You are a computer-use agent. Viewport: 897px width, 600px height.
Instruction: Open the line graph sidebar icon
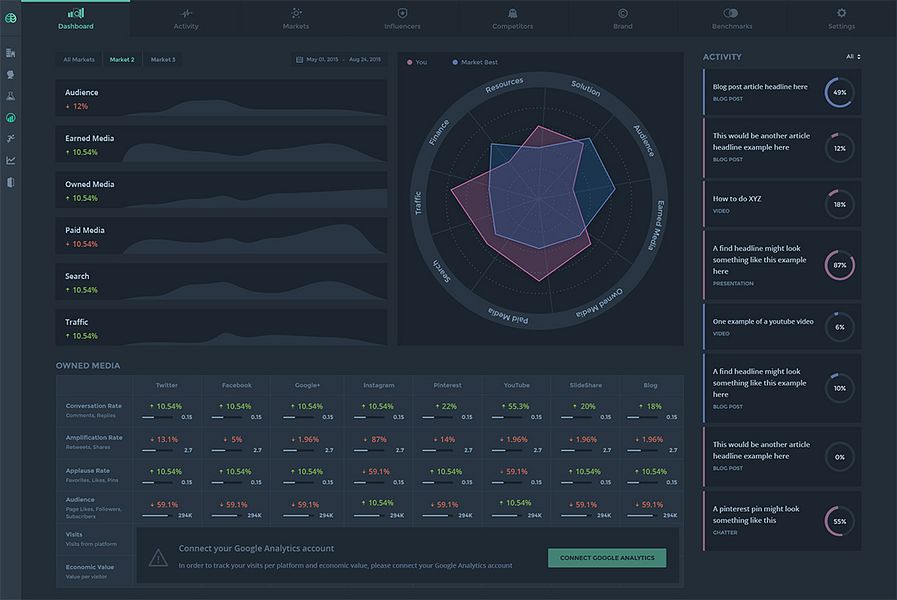[10, 160]
